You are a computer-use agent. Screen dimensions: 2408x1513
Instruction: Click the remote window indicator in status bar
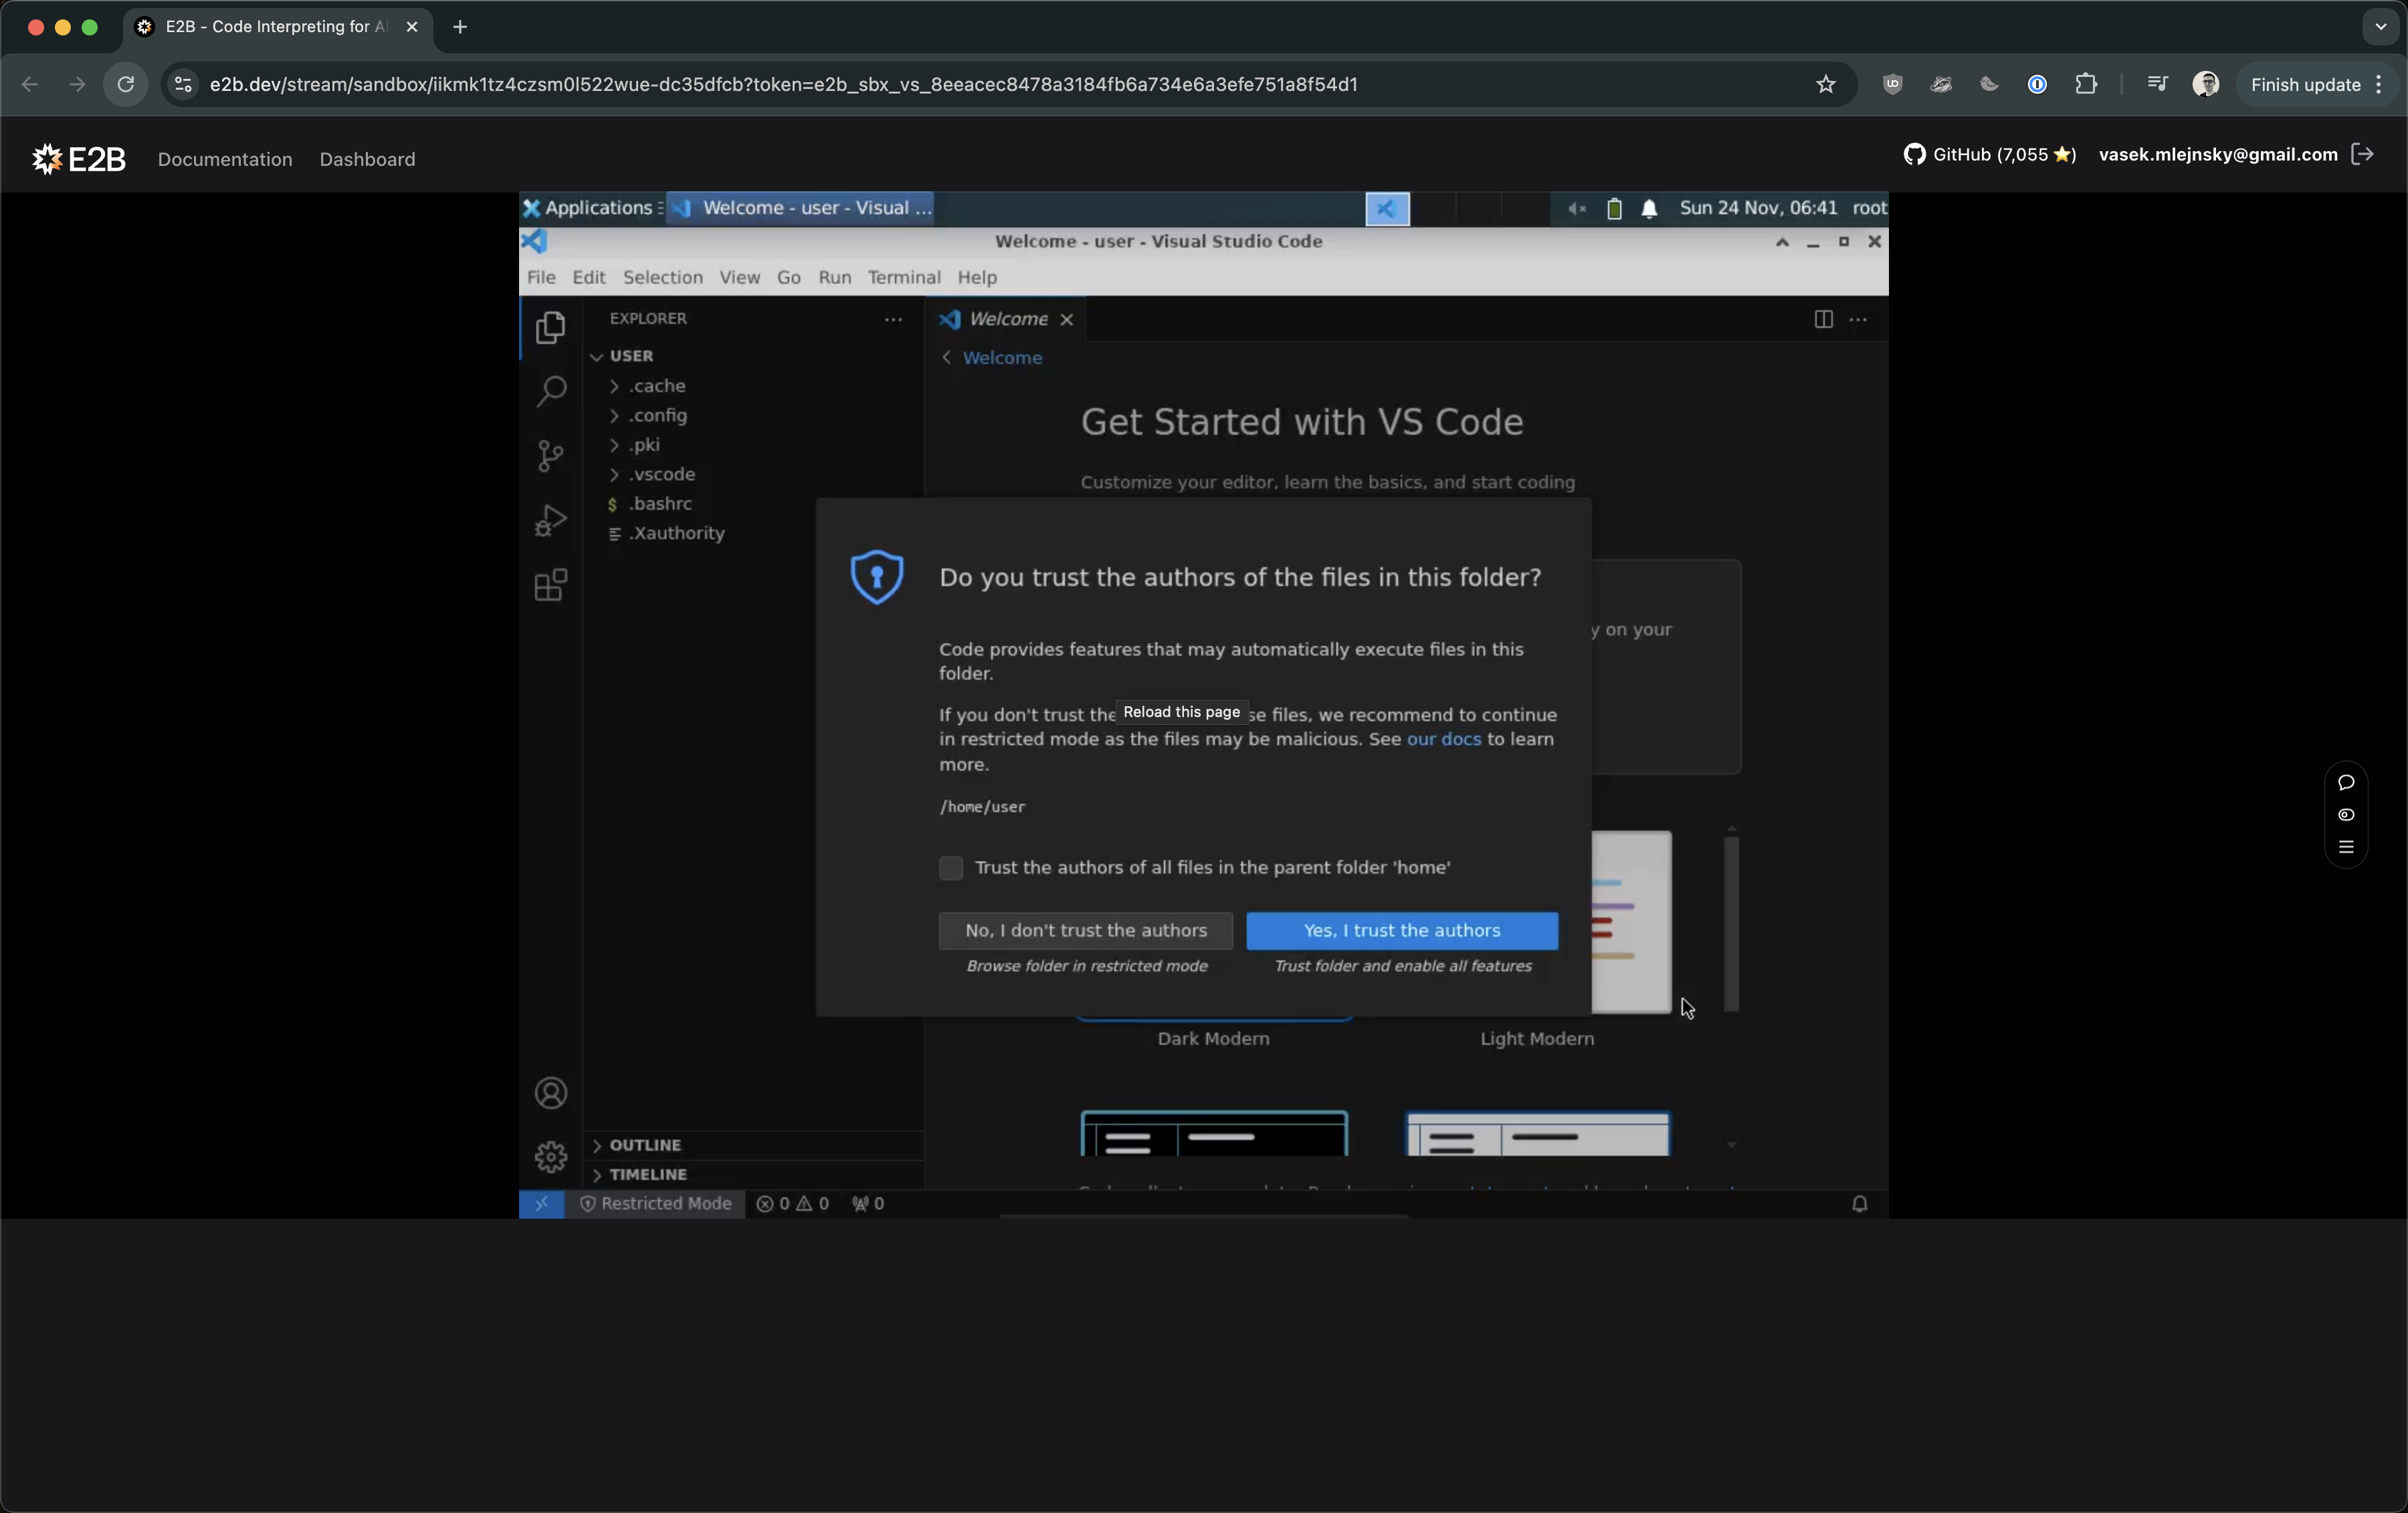coord(541,1203)
